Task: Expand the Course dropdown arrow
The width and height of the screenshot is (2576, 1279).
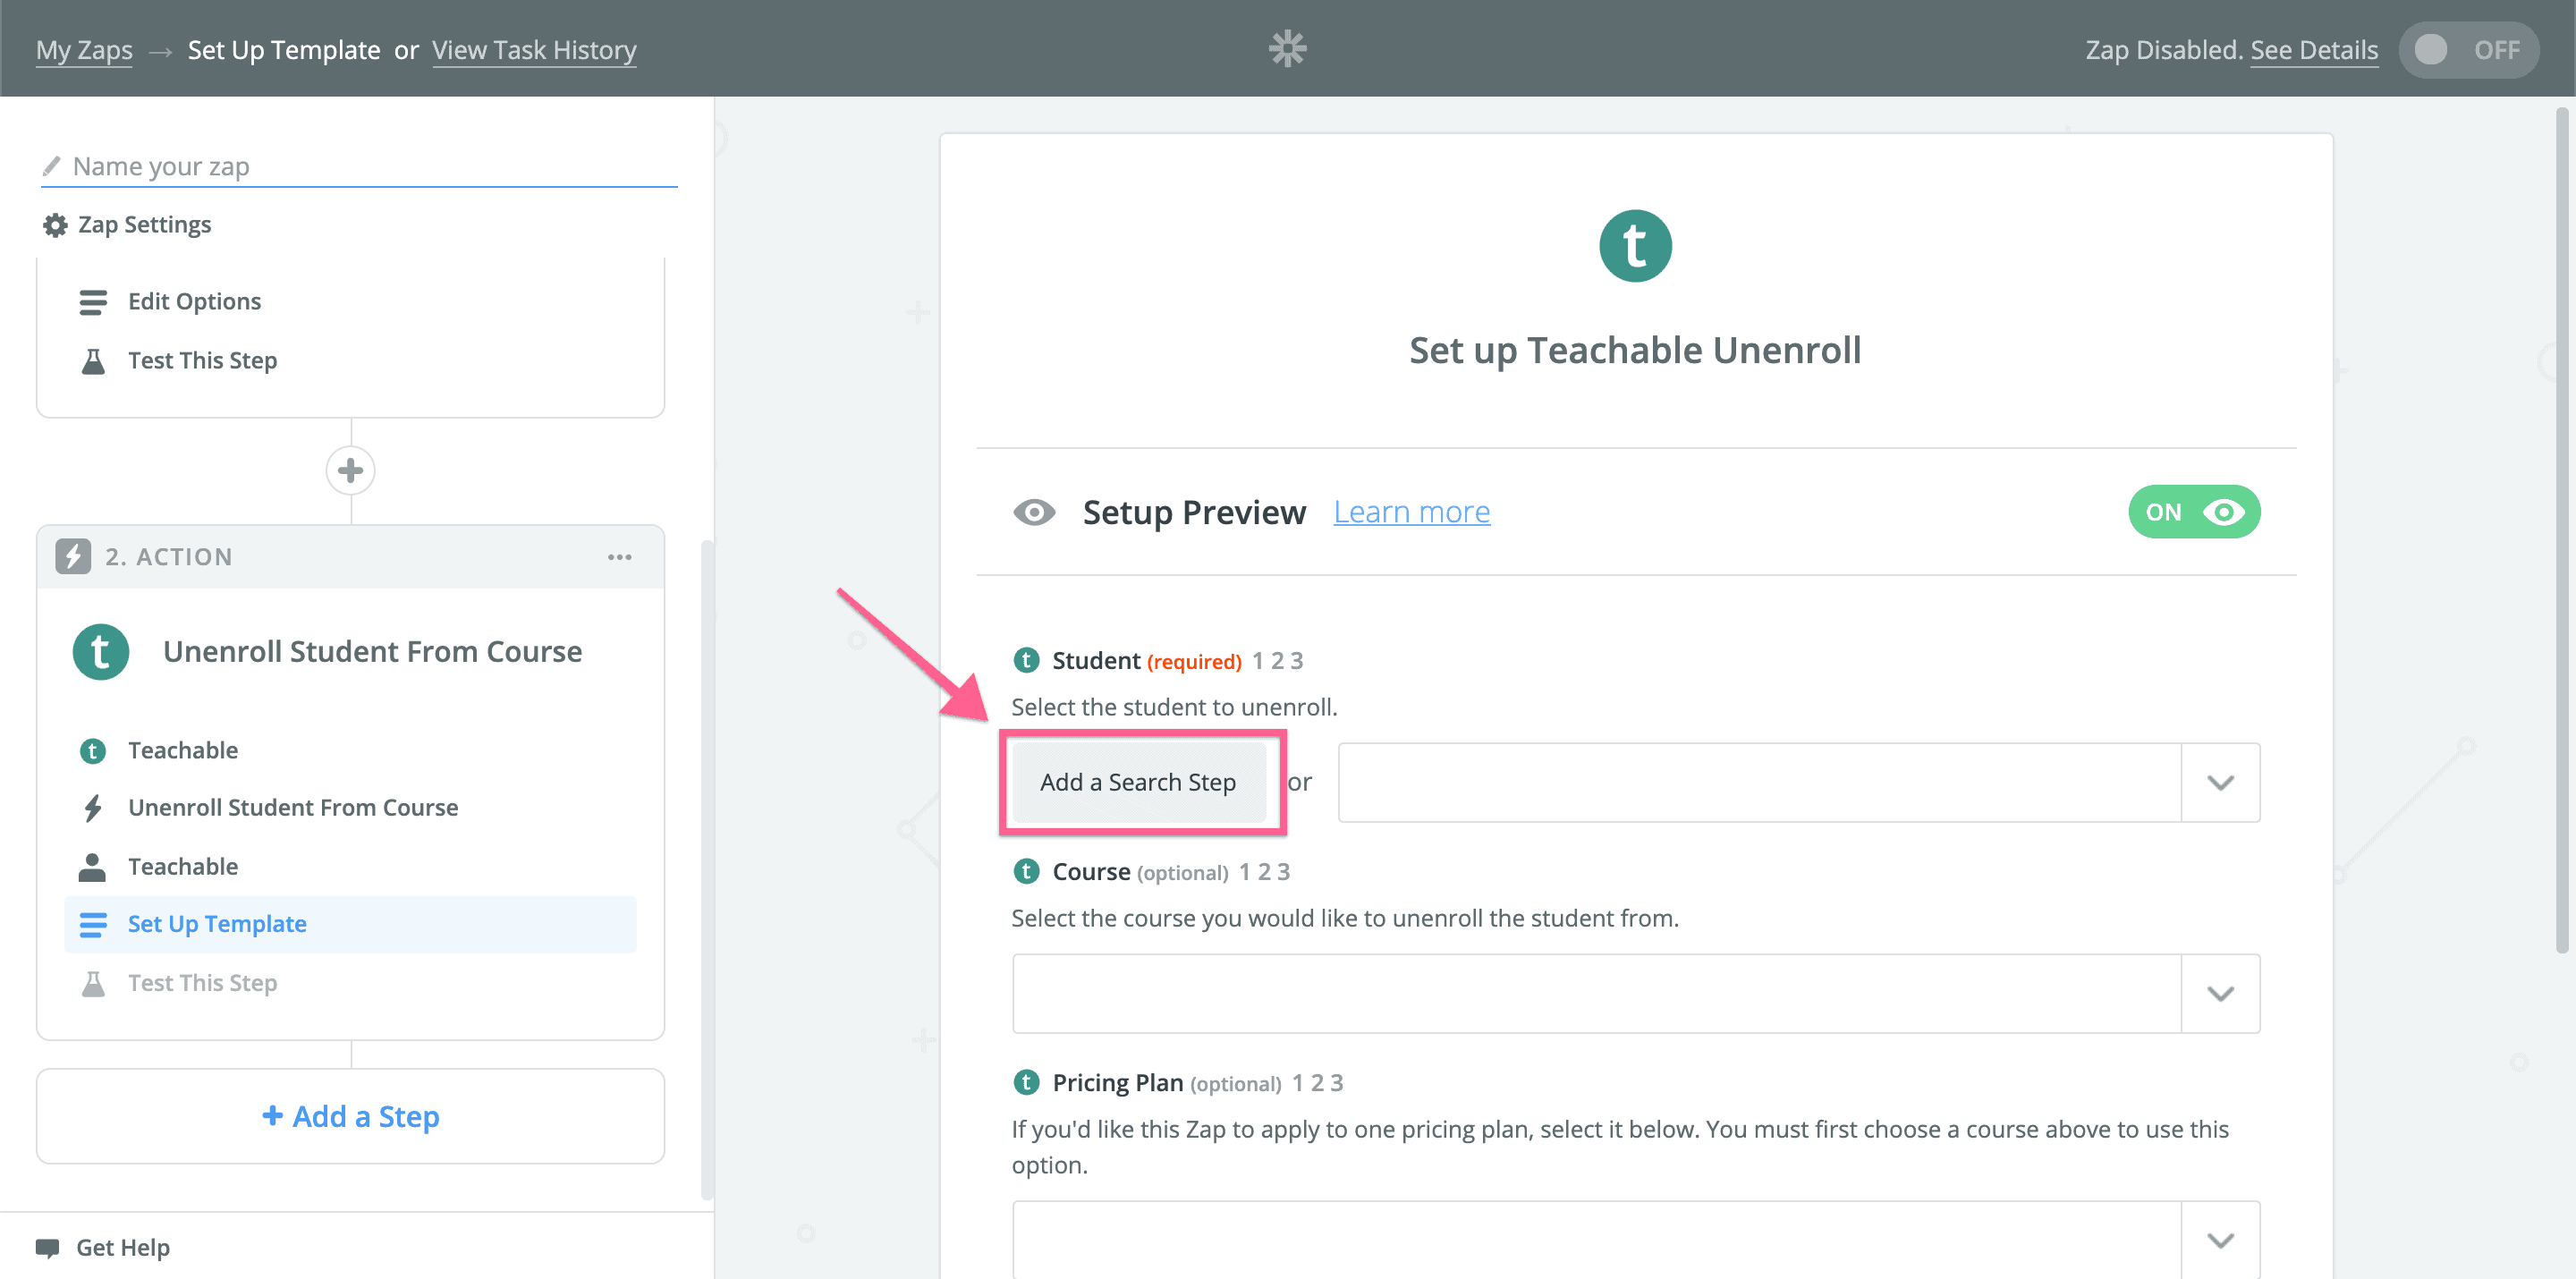Action: tap(2220, 993)
